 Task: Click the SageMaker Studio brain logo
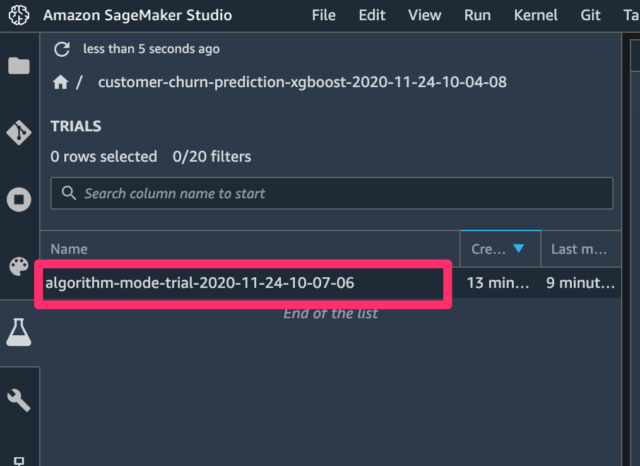(x=19, y=15)
